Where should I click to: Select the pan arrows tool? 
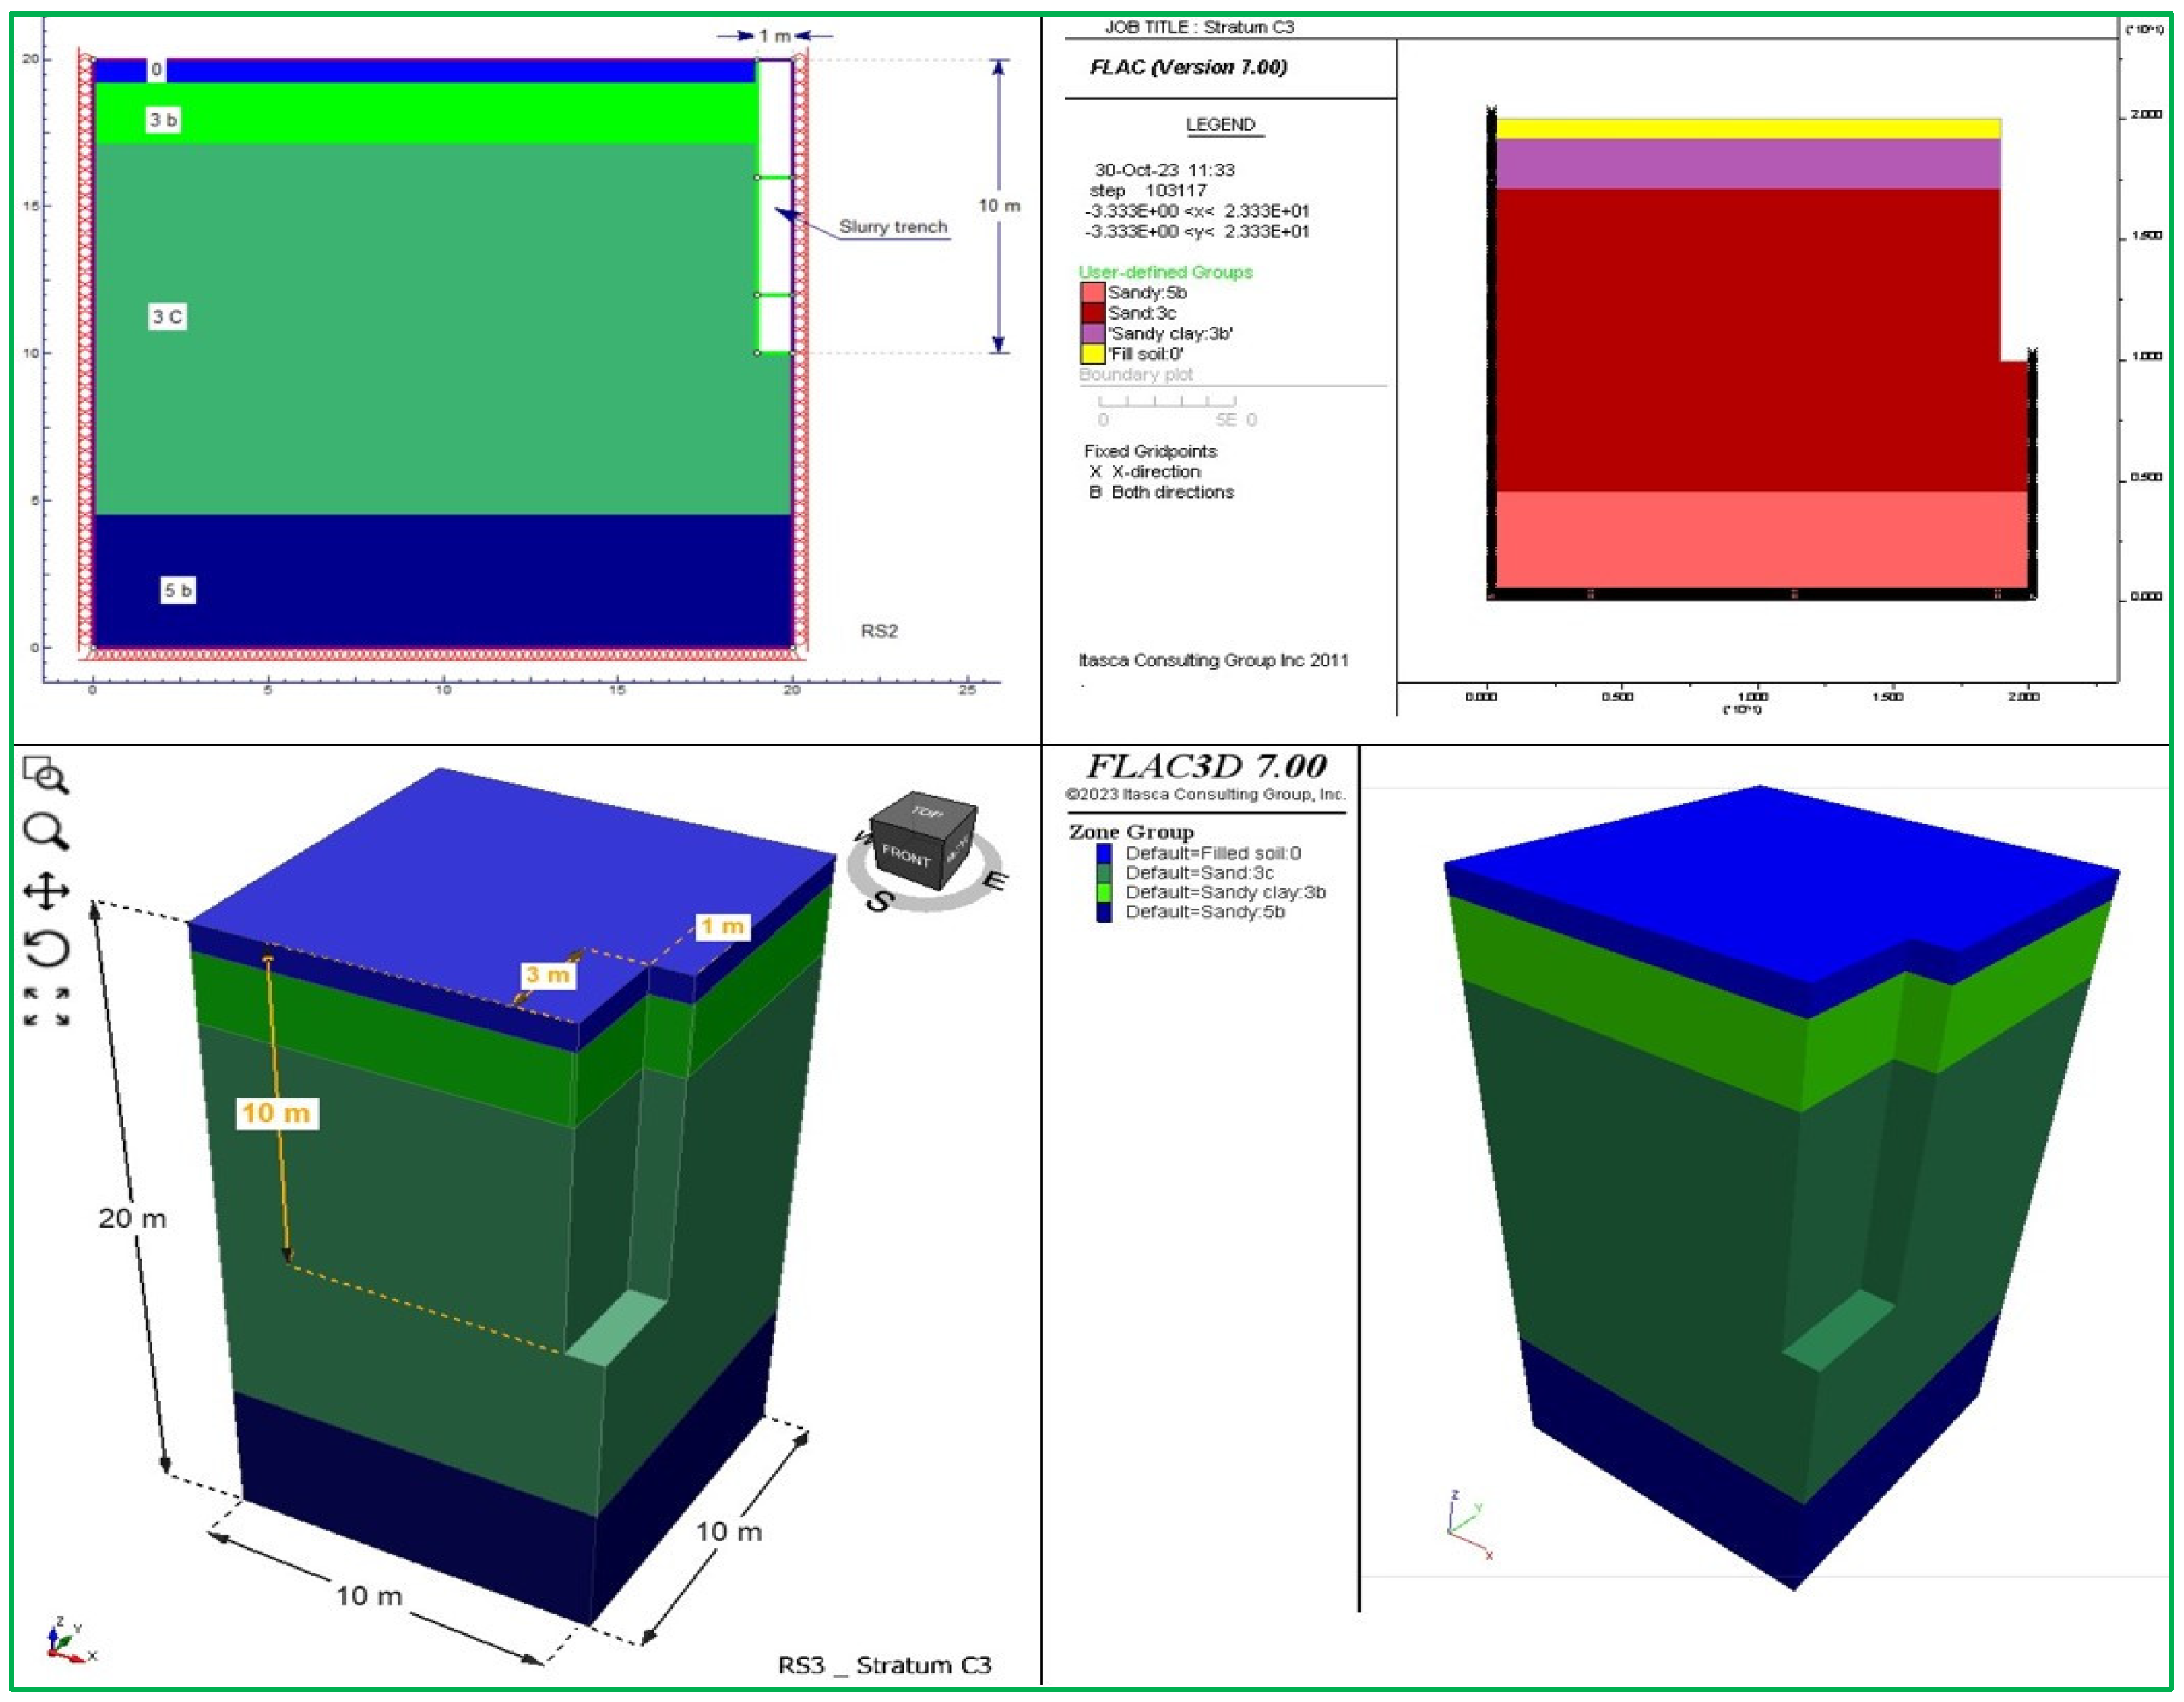point(46,890)
